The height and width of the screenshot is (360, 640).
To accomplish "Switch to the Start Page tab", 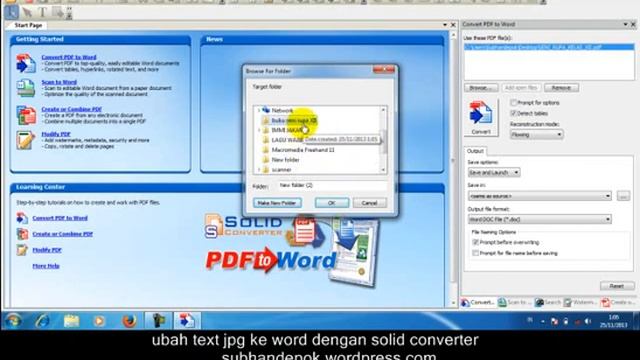I will pyautogui.click(x=28, y=25).
